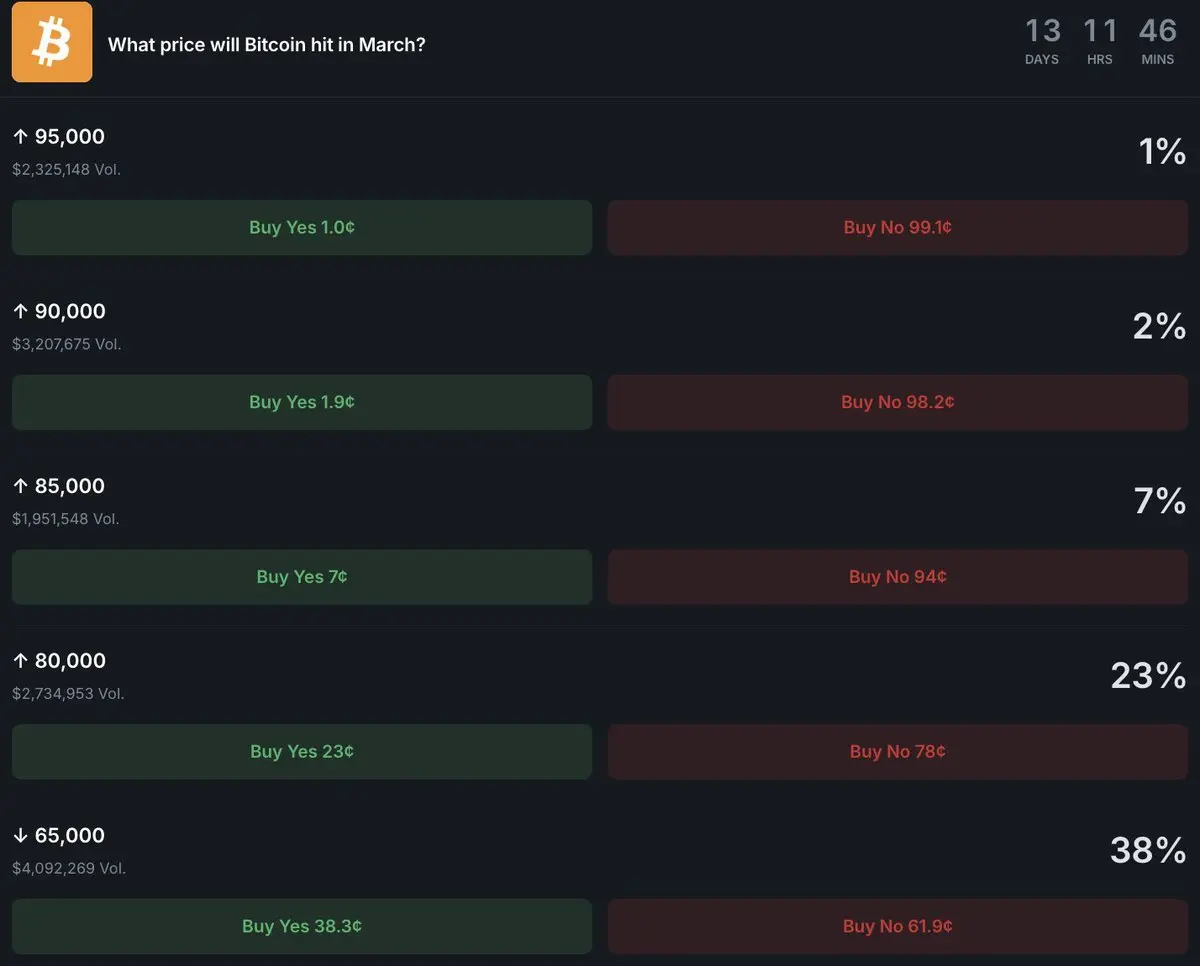The image size is (1200, 966).
Task: Click Buy No 94¢ for 85,000
Action: (897, 577)
